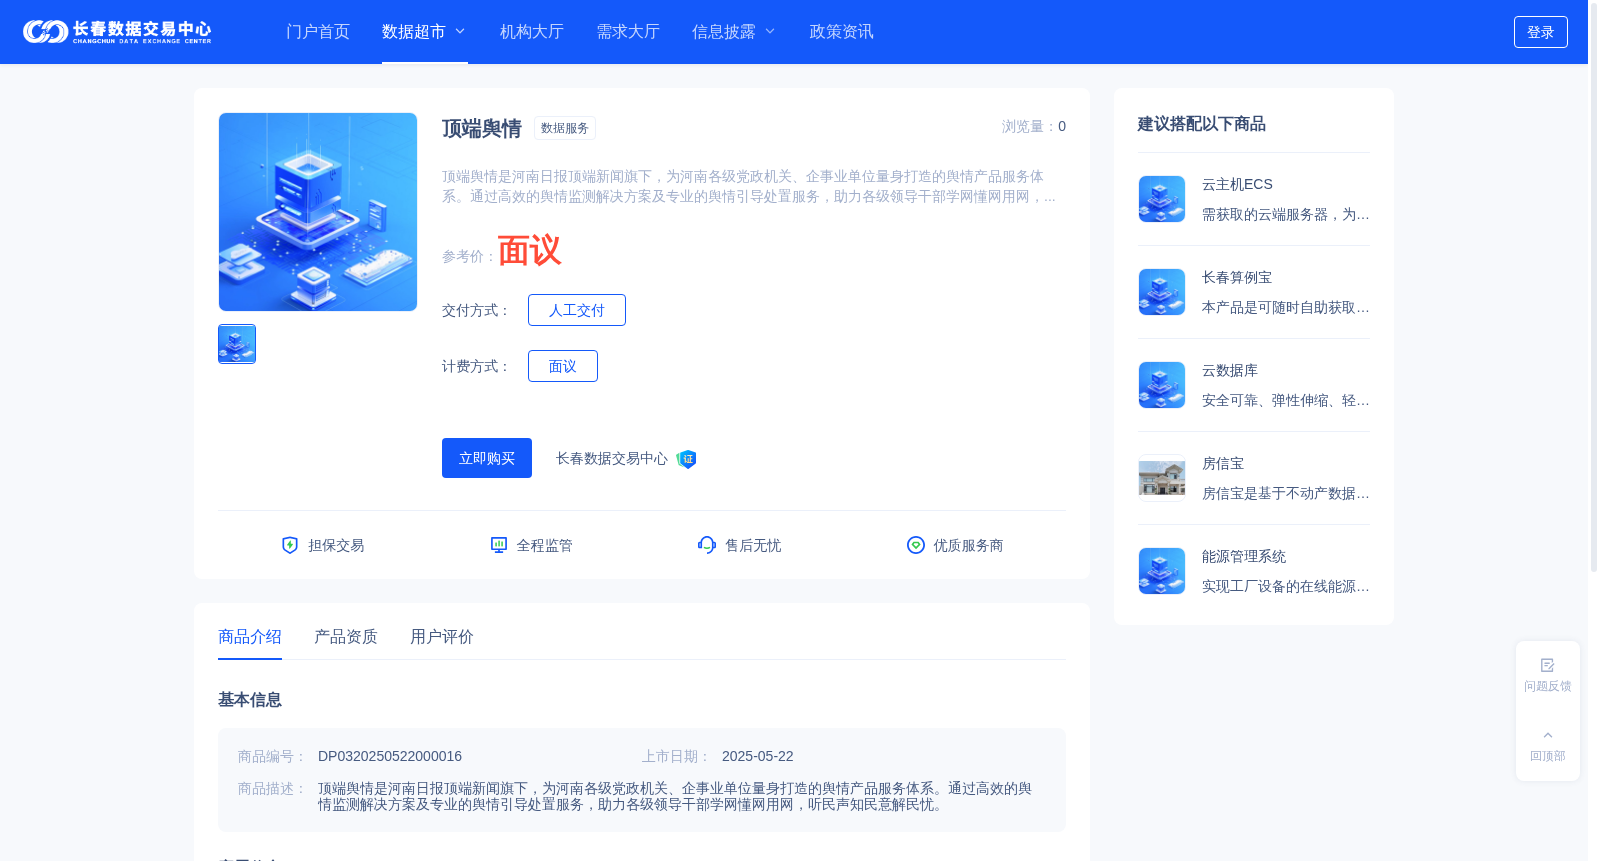The height and width of the screenshot is (861, 1600).
Task: Open 数据超市 navigation menu
Action: [414, 32]
